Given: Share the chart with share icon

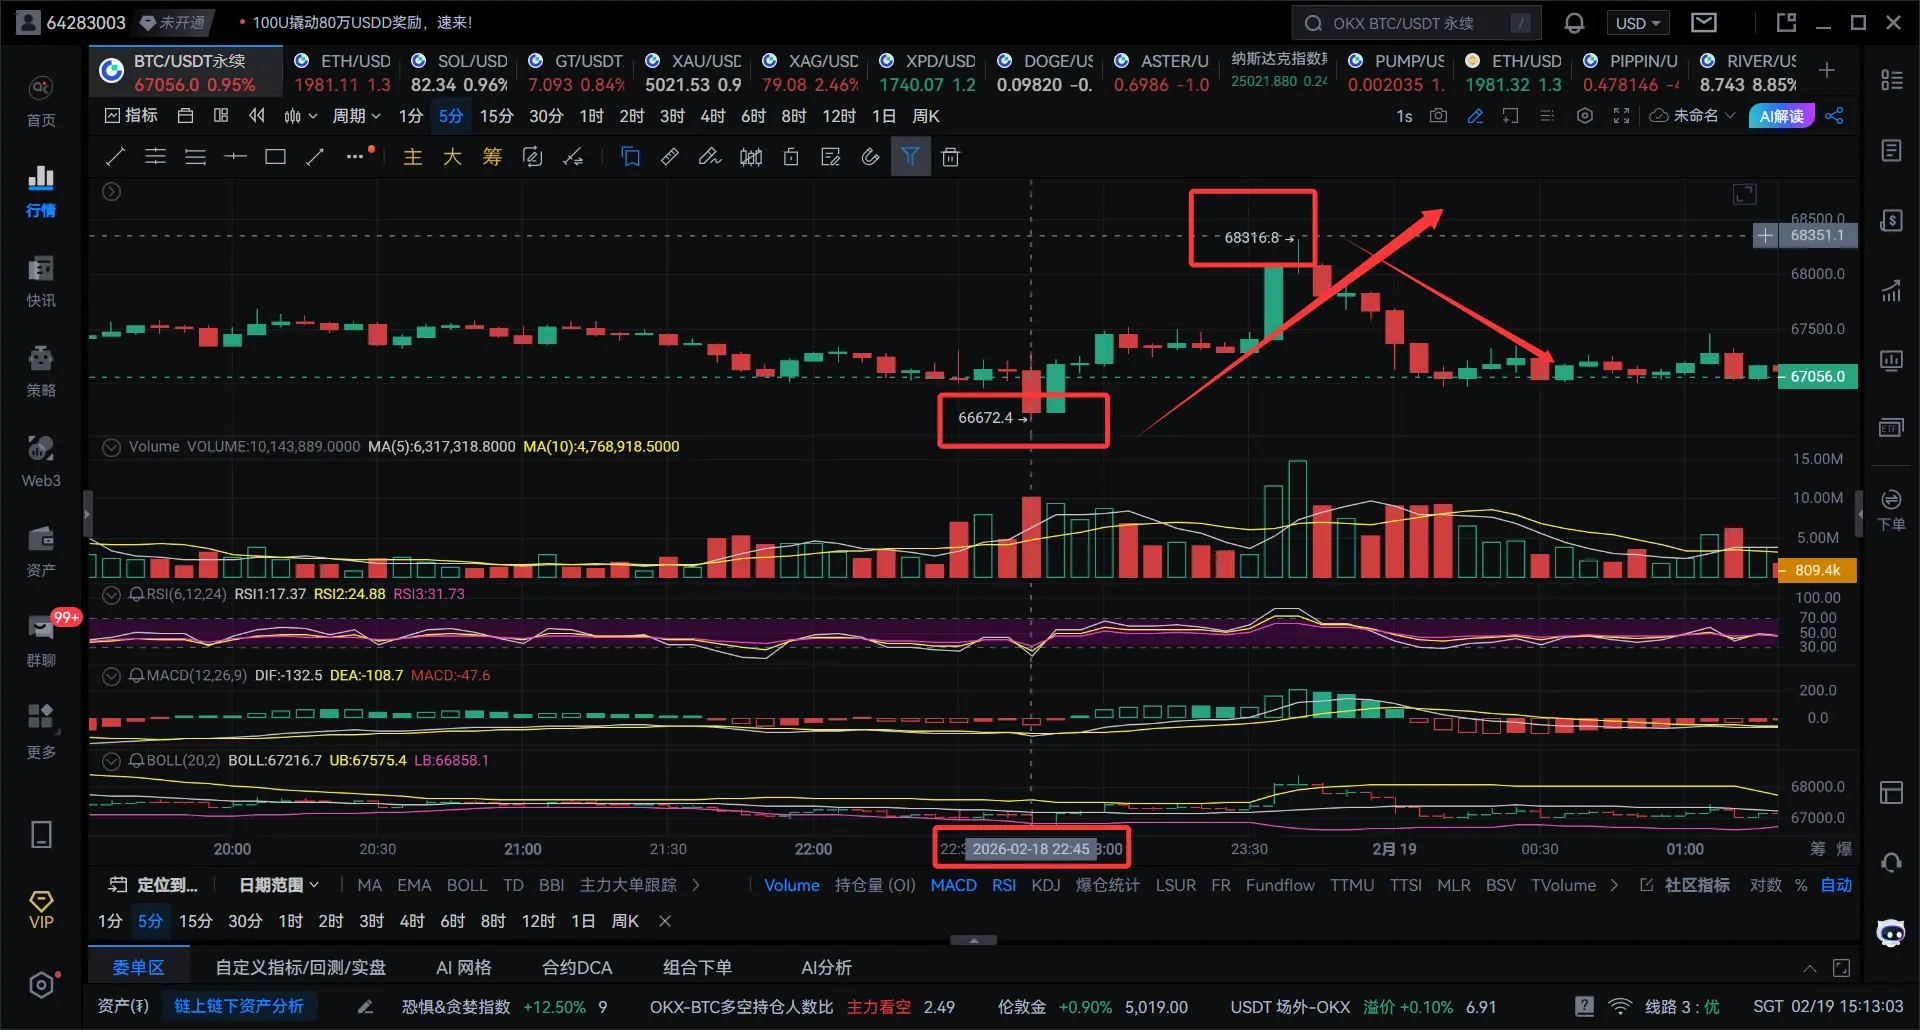Looking at the screenshot, I should [x=1834, y=116].
